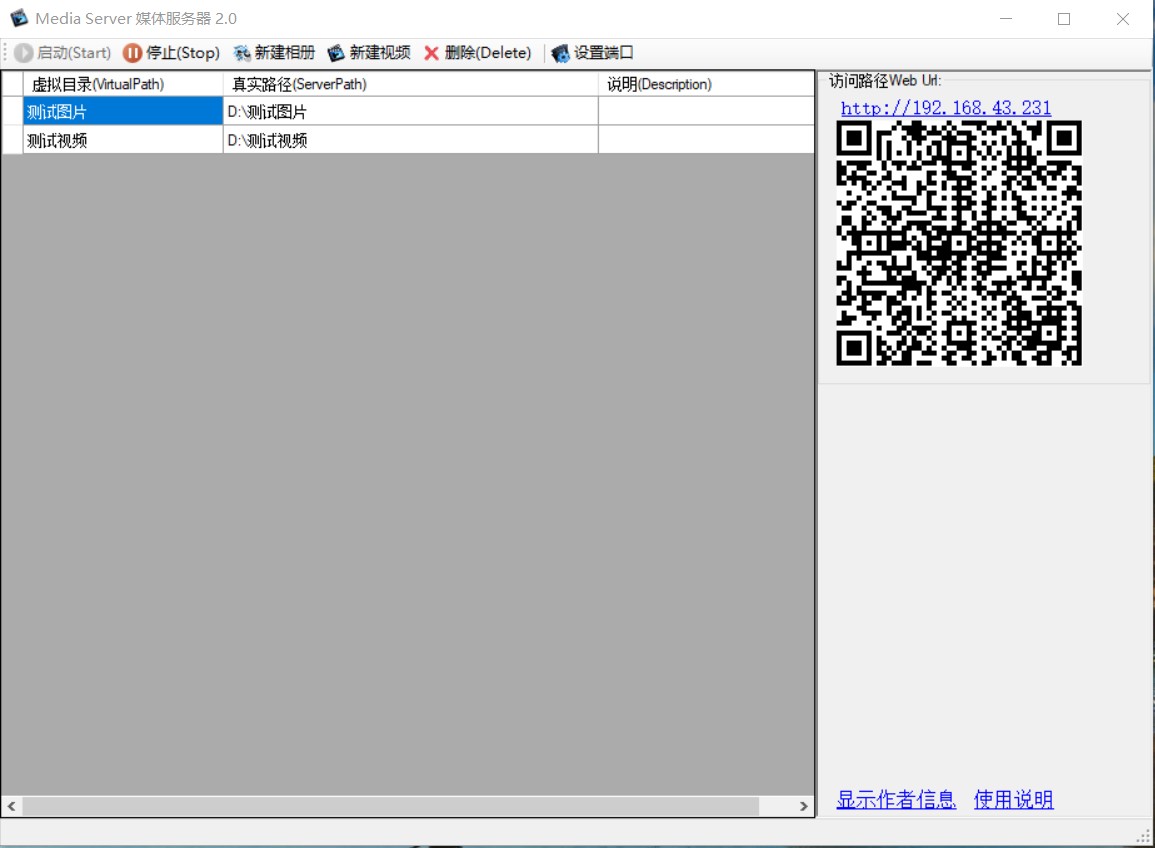Click the D:\测试图片 server path cell

click(410, 112)
